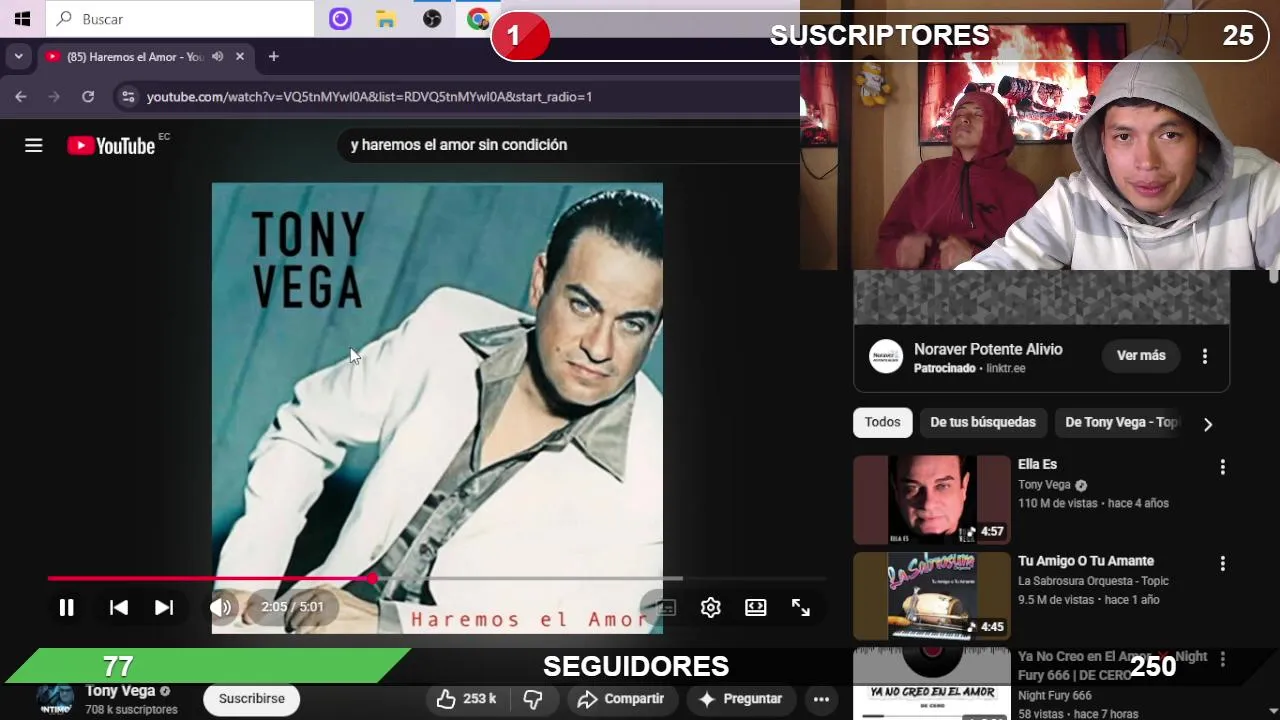The width and height of the screenshot is (1280, 720).
Task: Select De tus búsquedas chip
Action: point(983,422)
